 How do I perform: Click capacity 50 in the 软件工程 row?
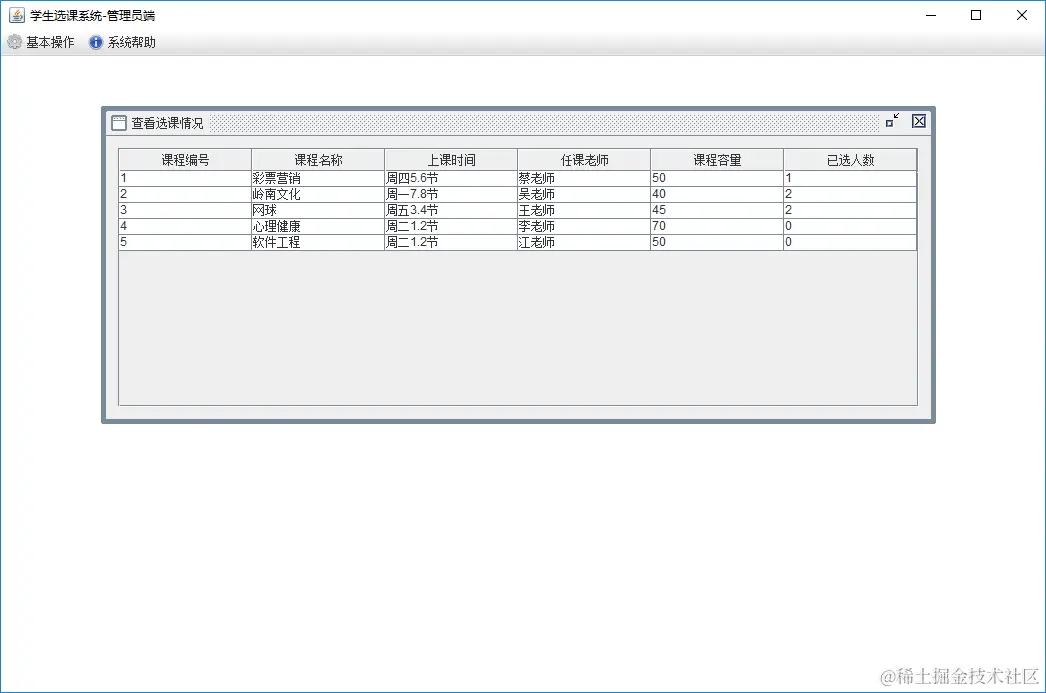click(x=716, y=242)
